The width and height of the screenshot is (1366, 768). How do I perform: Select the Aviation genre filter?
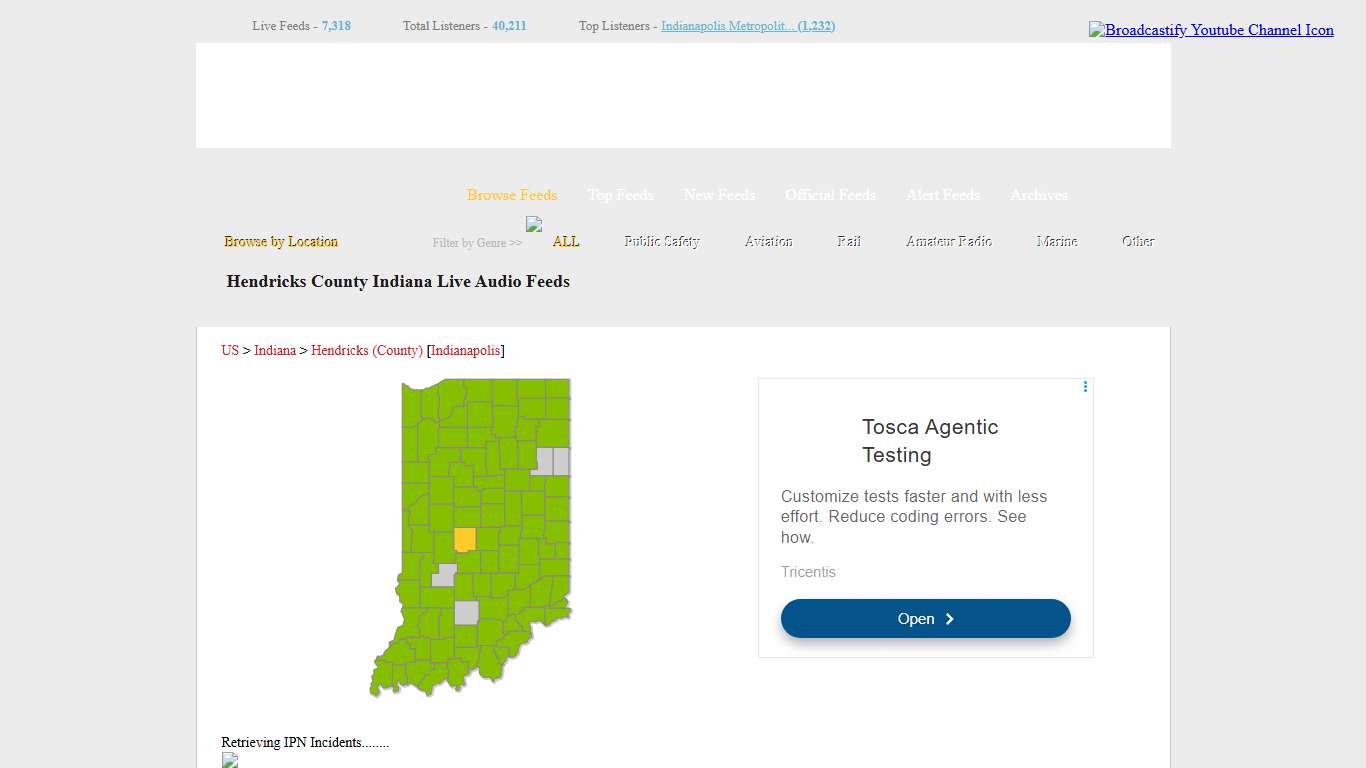point(768,240)
